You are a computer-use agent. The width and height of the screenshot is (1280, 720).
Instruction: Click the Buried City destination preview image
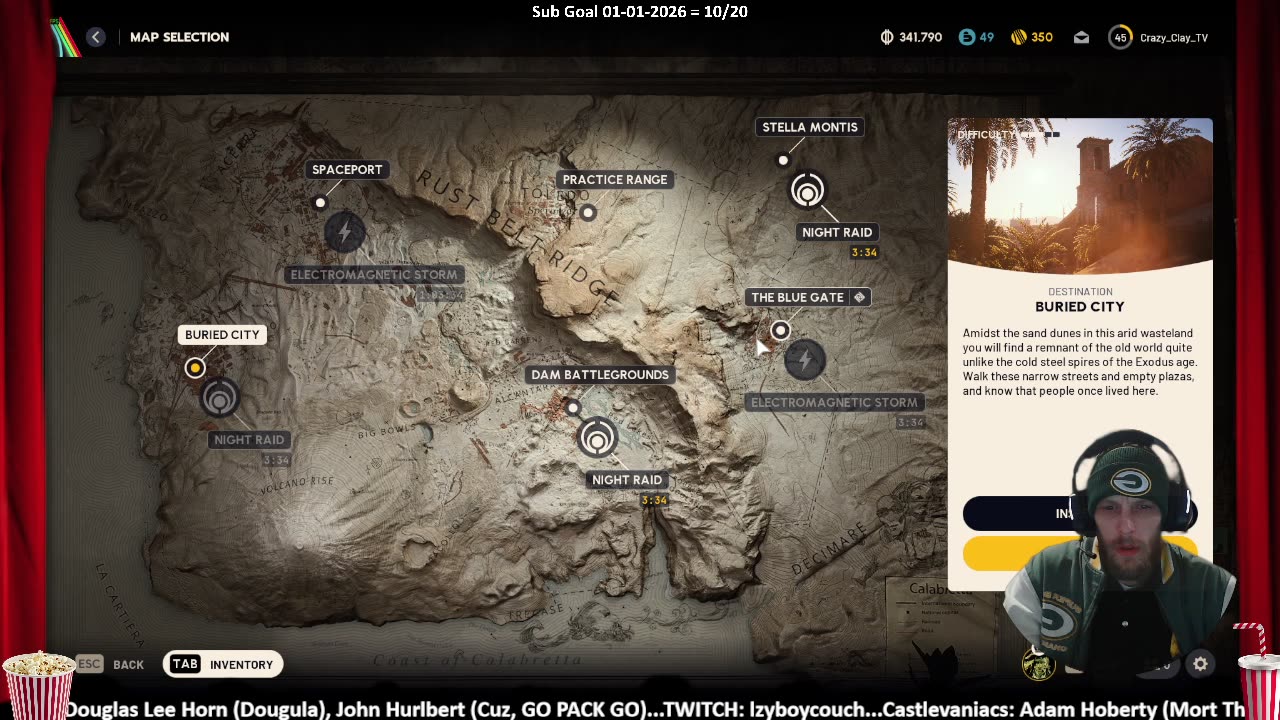pyautogui.click(x=1080, y=195)
